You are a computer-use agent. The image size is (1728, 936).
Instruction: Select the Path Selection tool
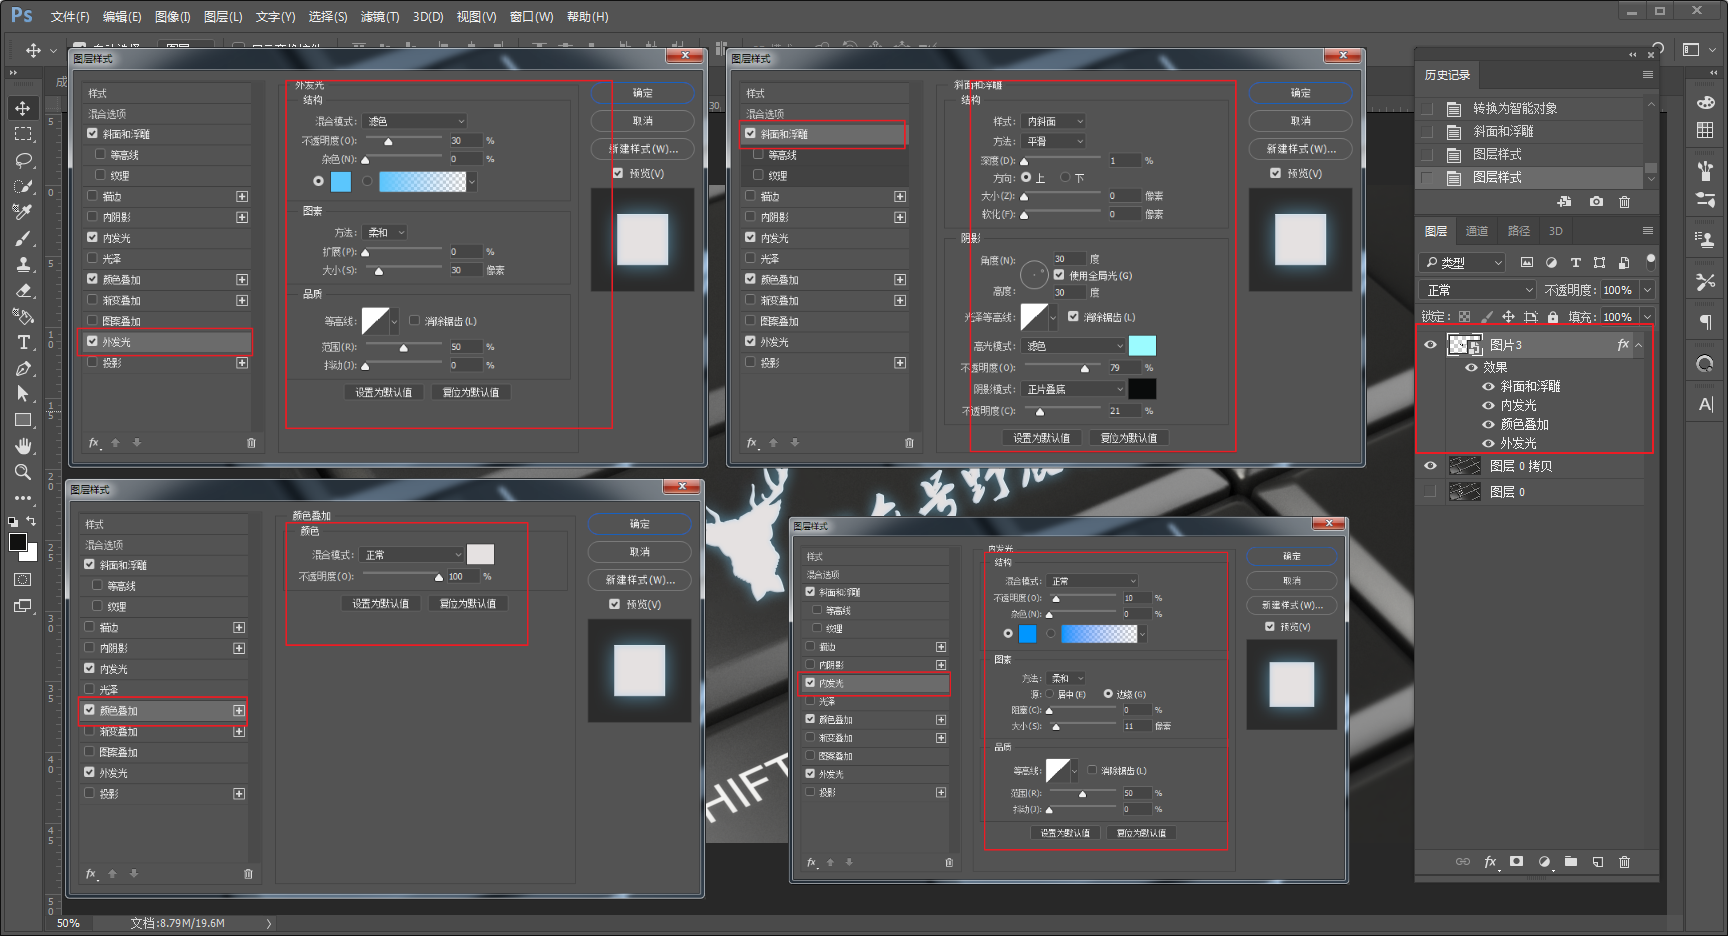pyautogui.click(x=23, y=394)
